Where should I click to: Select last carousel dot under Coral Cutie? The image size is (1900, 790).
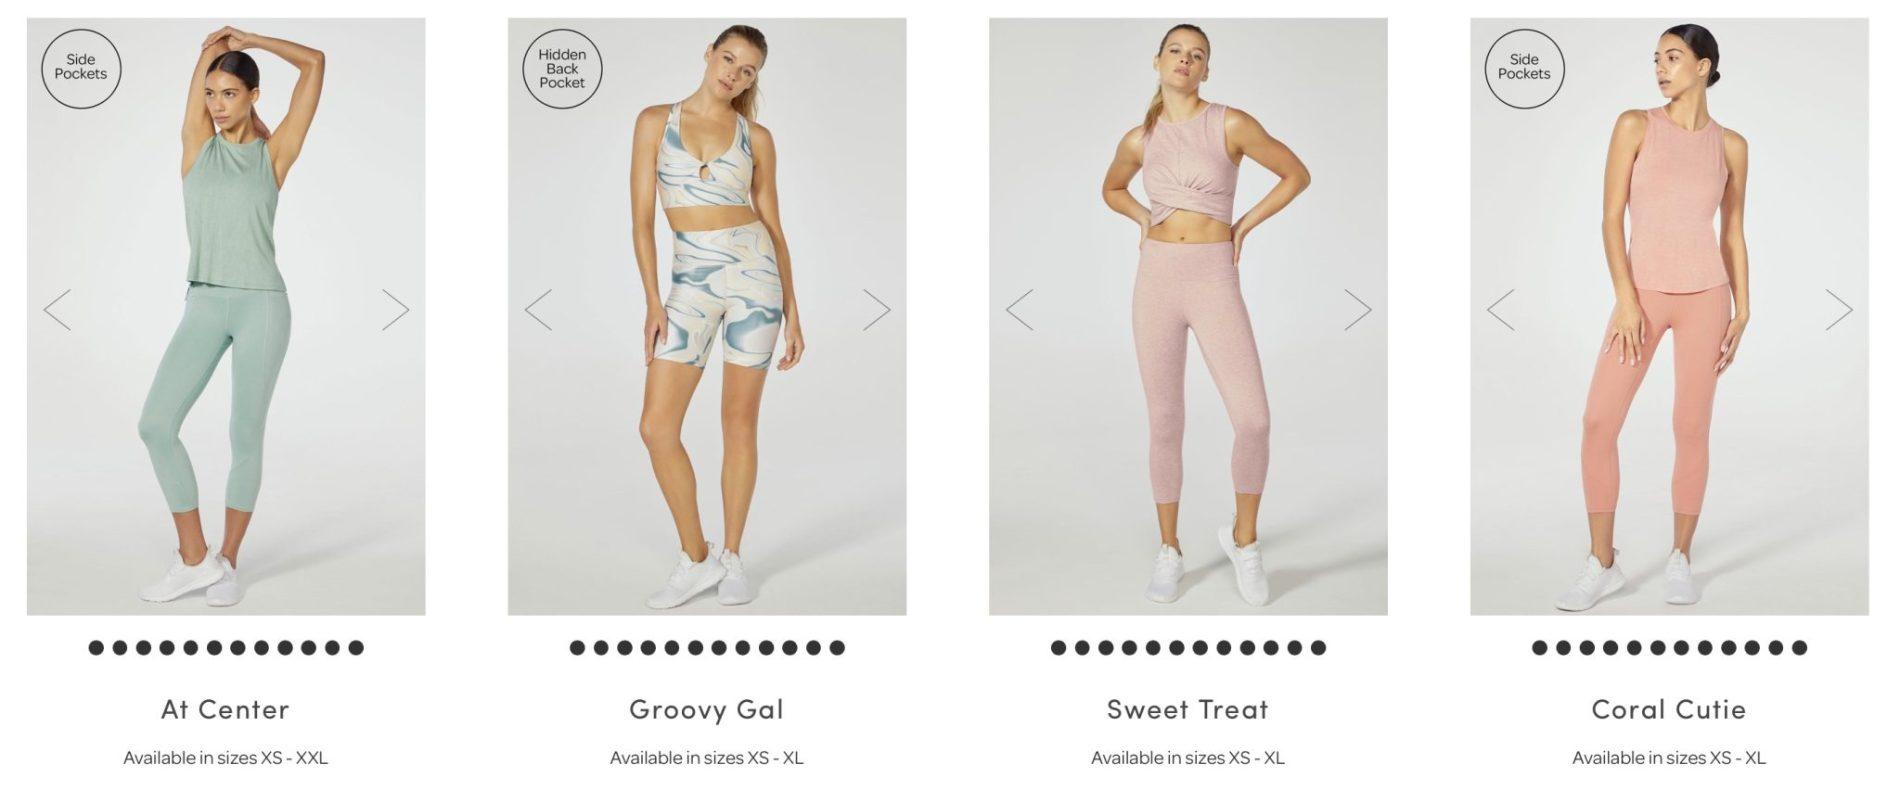coord(1799,648)
